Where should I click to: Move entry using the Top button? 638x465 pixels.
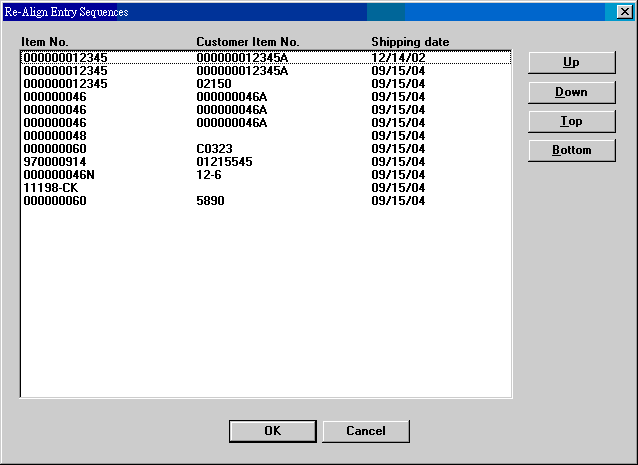point(571,121)
